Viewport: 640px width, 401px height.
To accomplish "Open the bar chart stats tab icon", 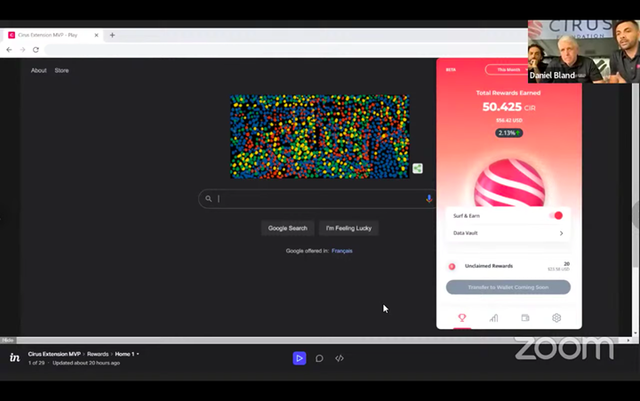I will pos(494,318).
